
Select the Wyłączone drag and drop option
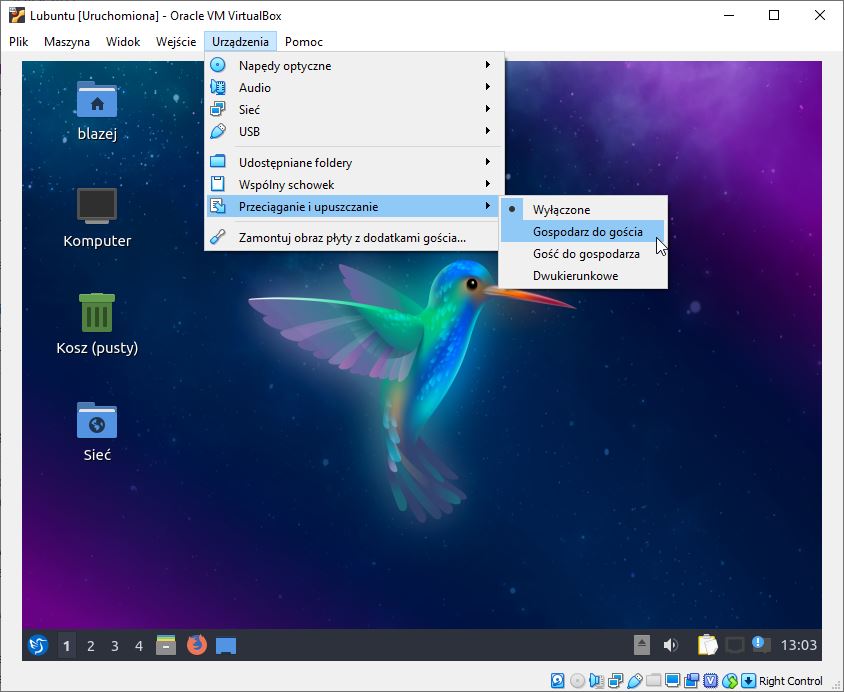(x=583, y=209)
